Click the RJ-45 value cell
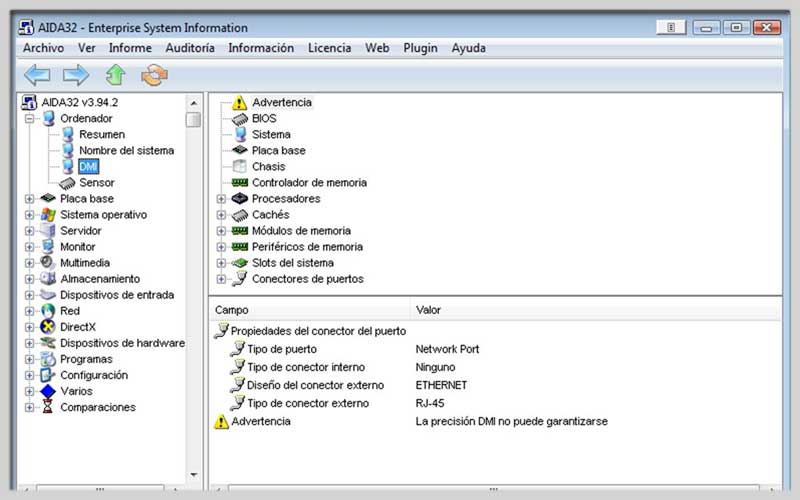The height and width of the screenshot is (500, 800). (x=430, y=404)
